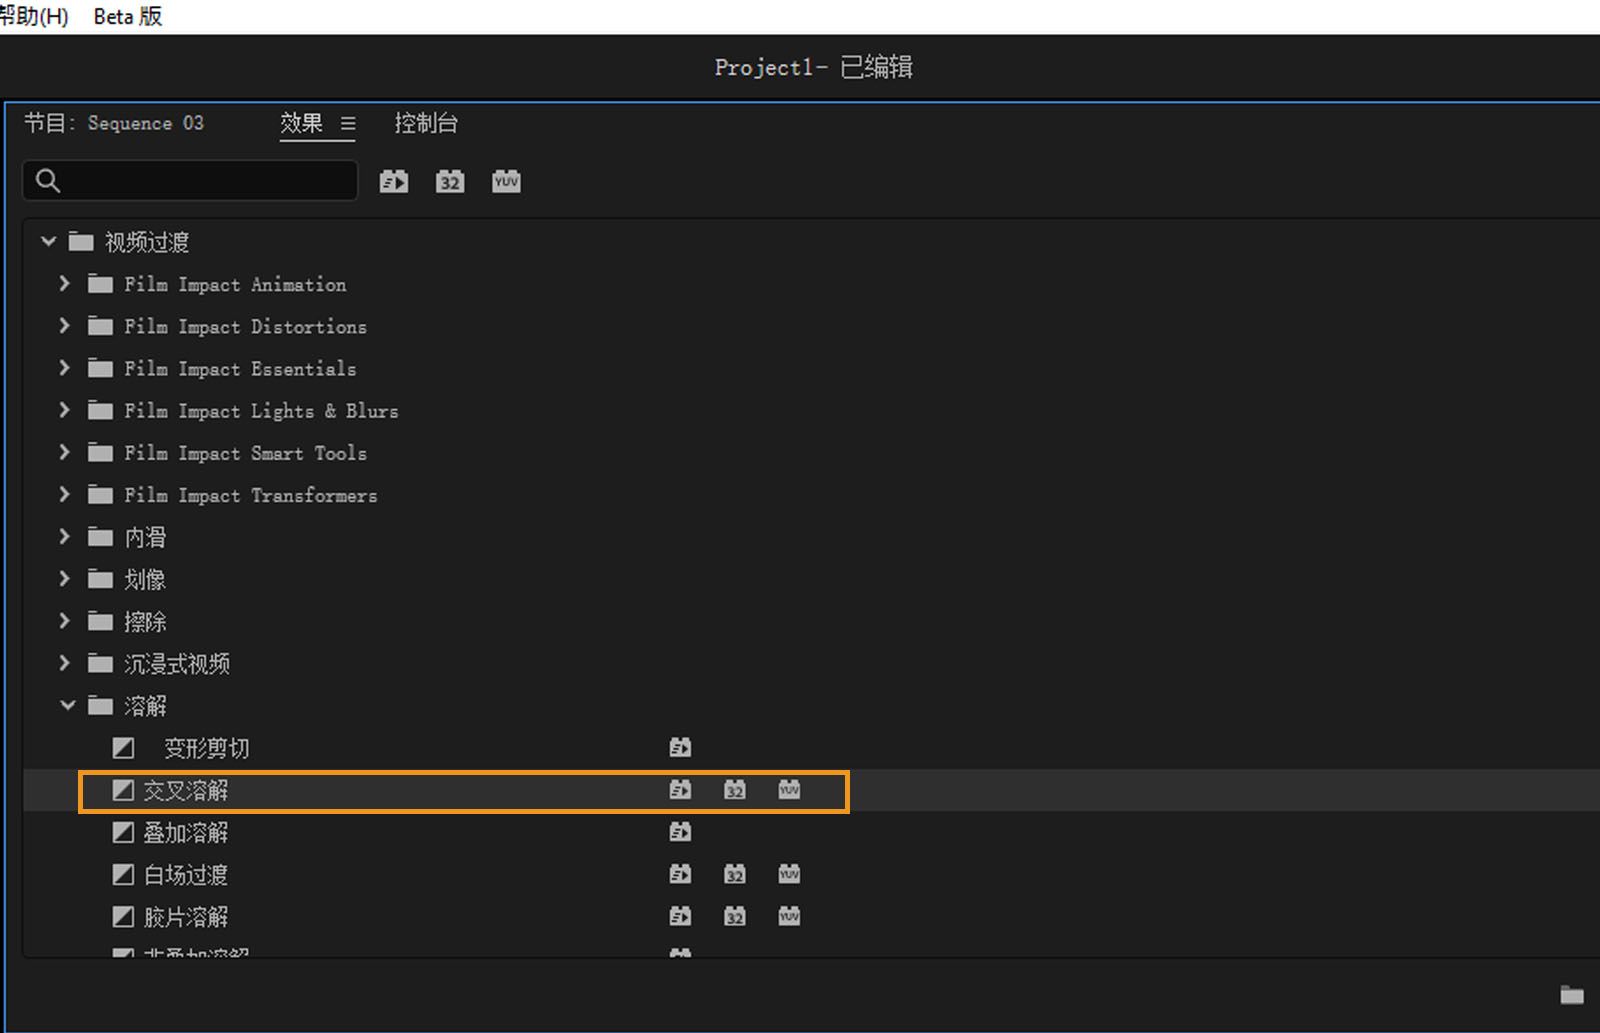The width and height of the screenshot is (1600, 1033).
Task: Click the transition icon beside 胶片溶解
Action: (x=123, y=917)
